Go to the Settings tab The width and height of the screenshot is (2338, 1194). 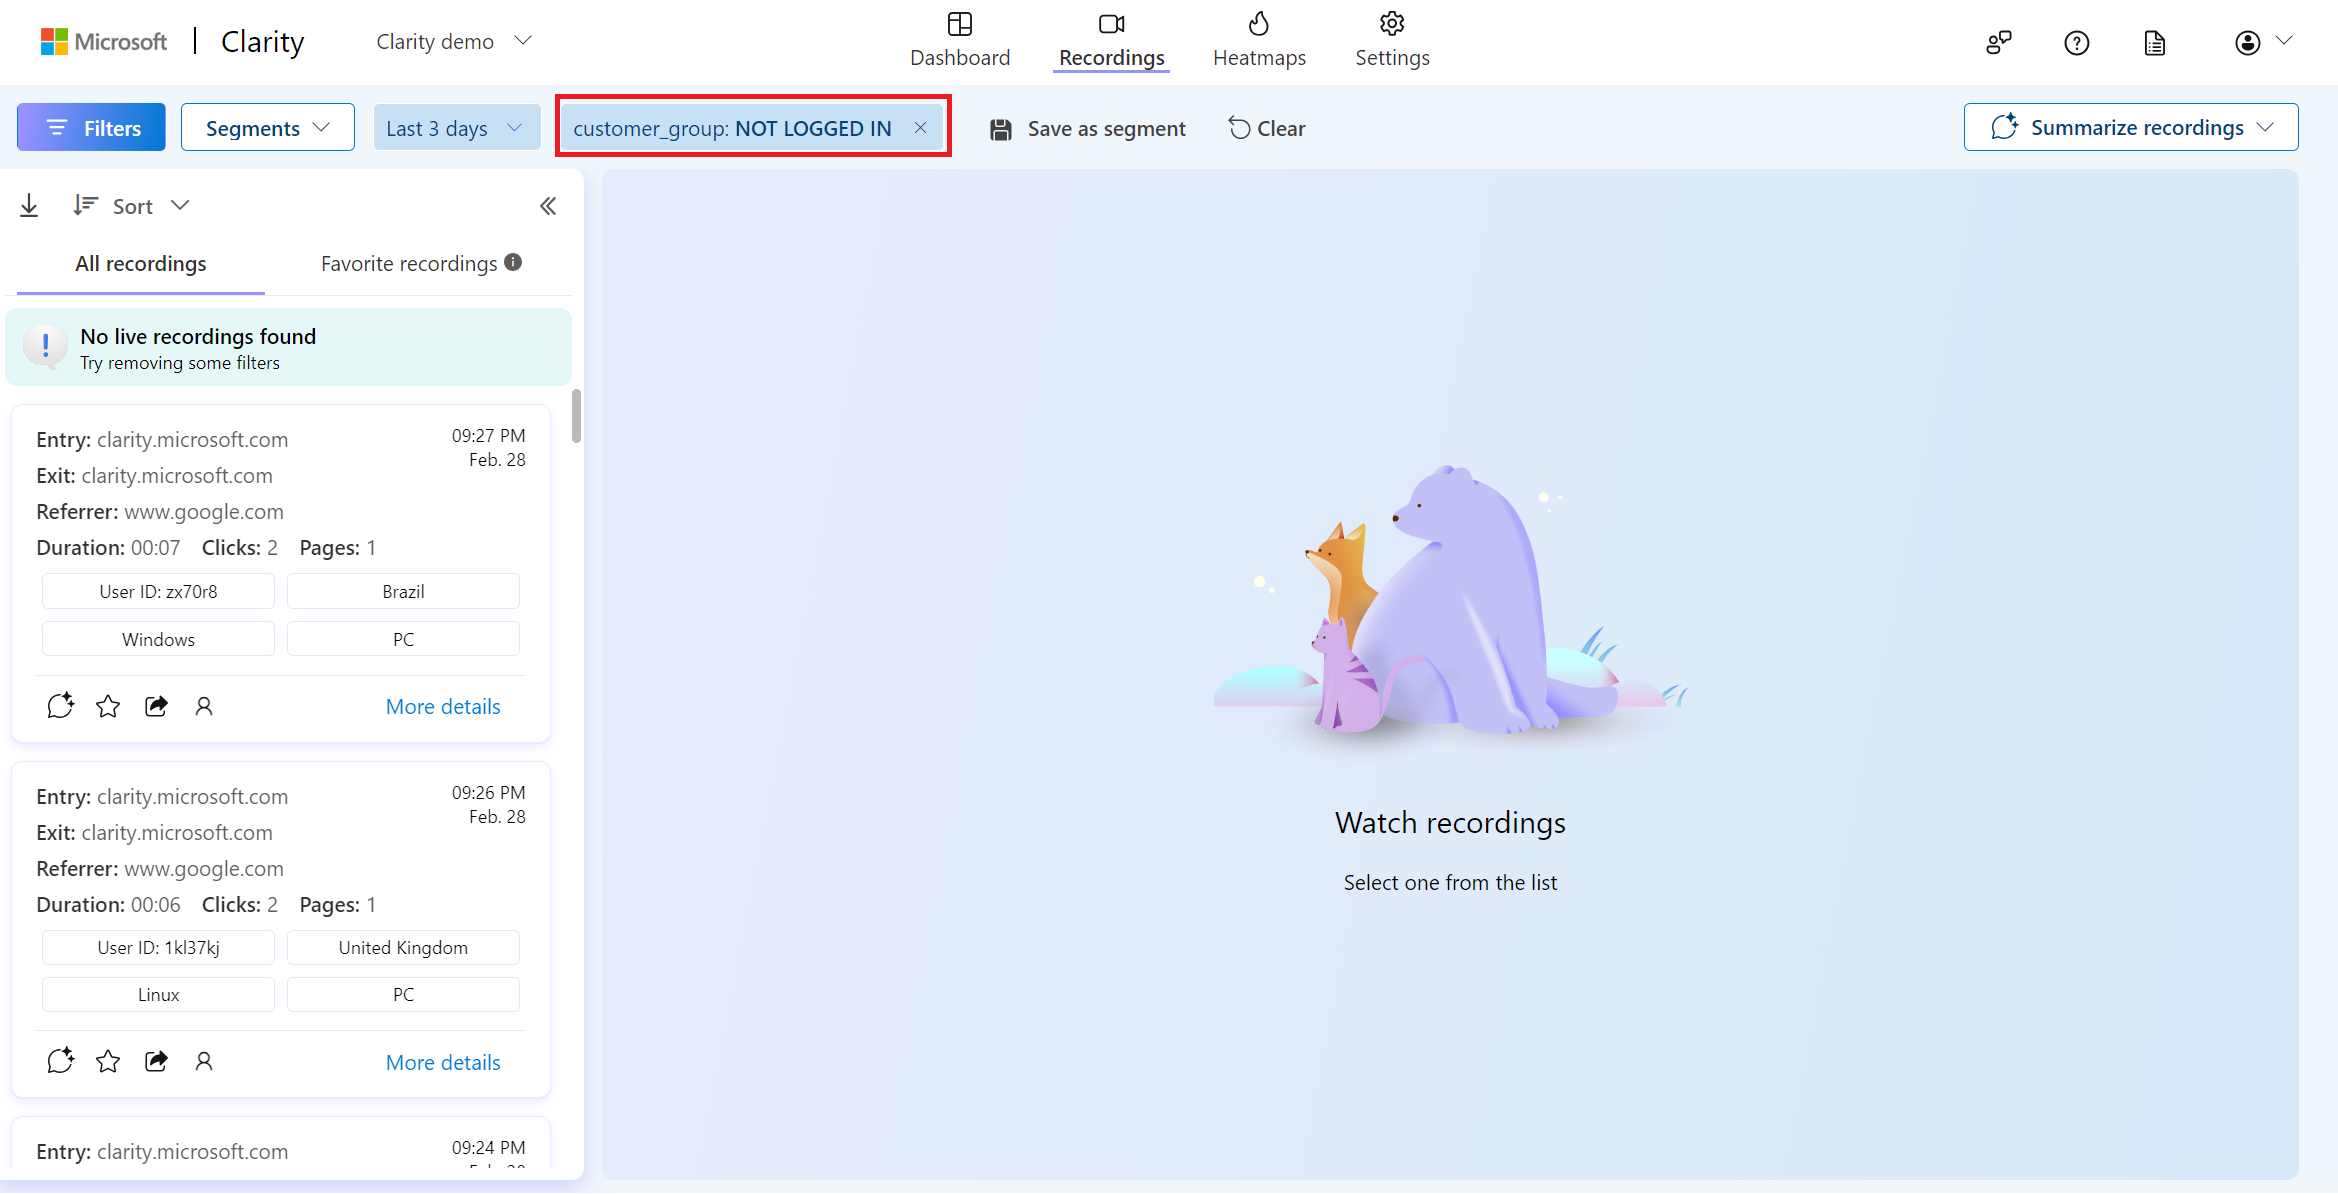[1392, 40]
